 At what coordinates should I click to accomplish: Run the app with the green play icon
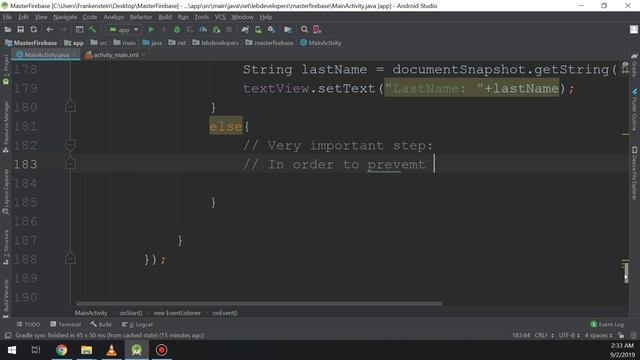tap(151, 29)
